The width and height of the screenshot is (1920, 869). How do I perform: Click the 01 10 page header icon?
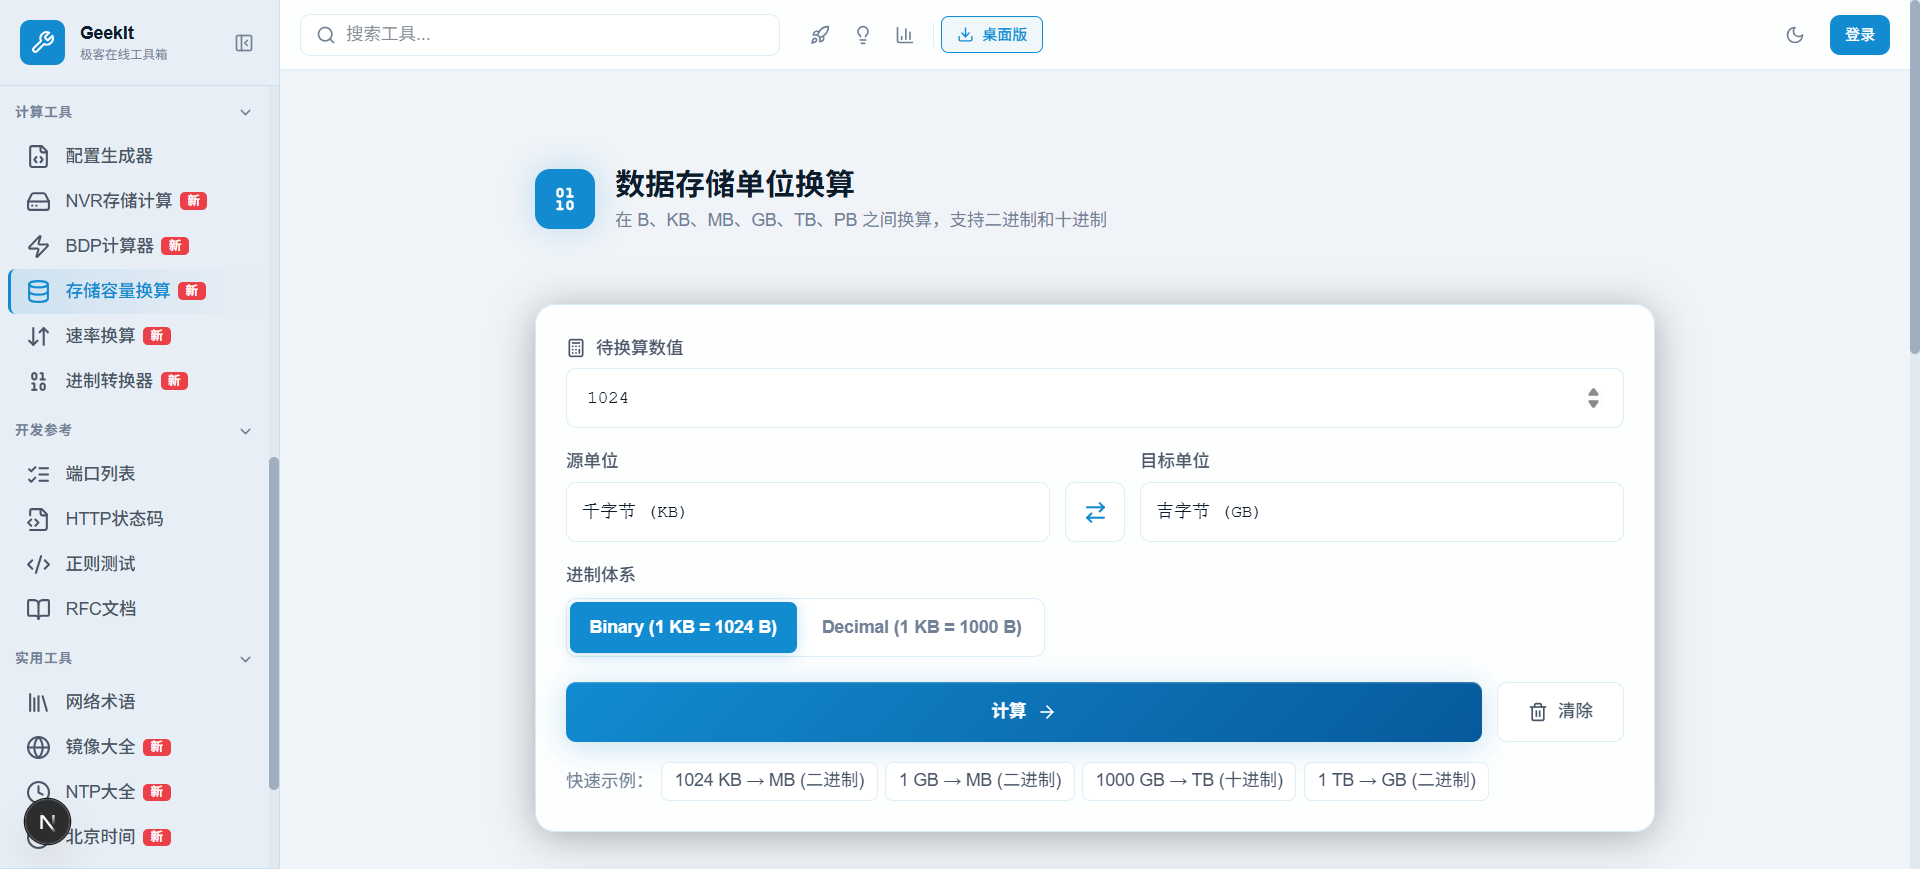click(565, 199)
